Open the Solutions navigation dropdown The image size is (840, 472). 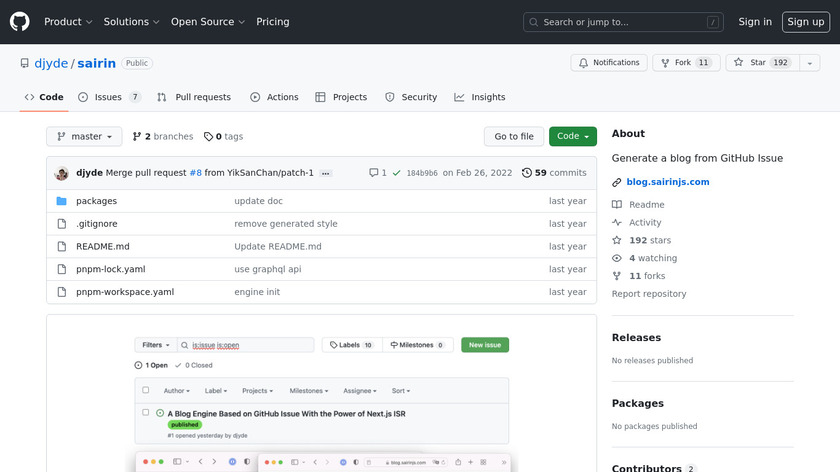[x=131, y=22]
